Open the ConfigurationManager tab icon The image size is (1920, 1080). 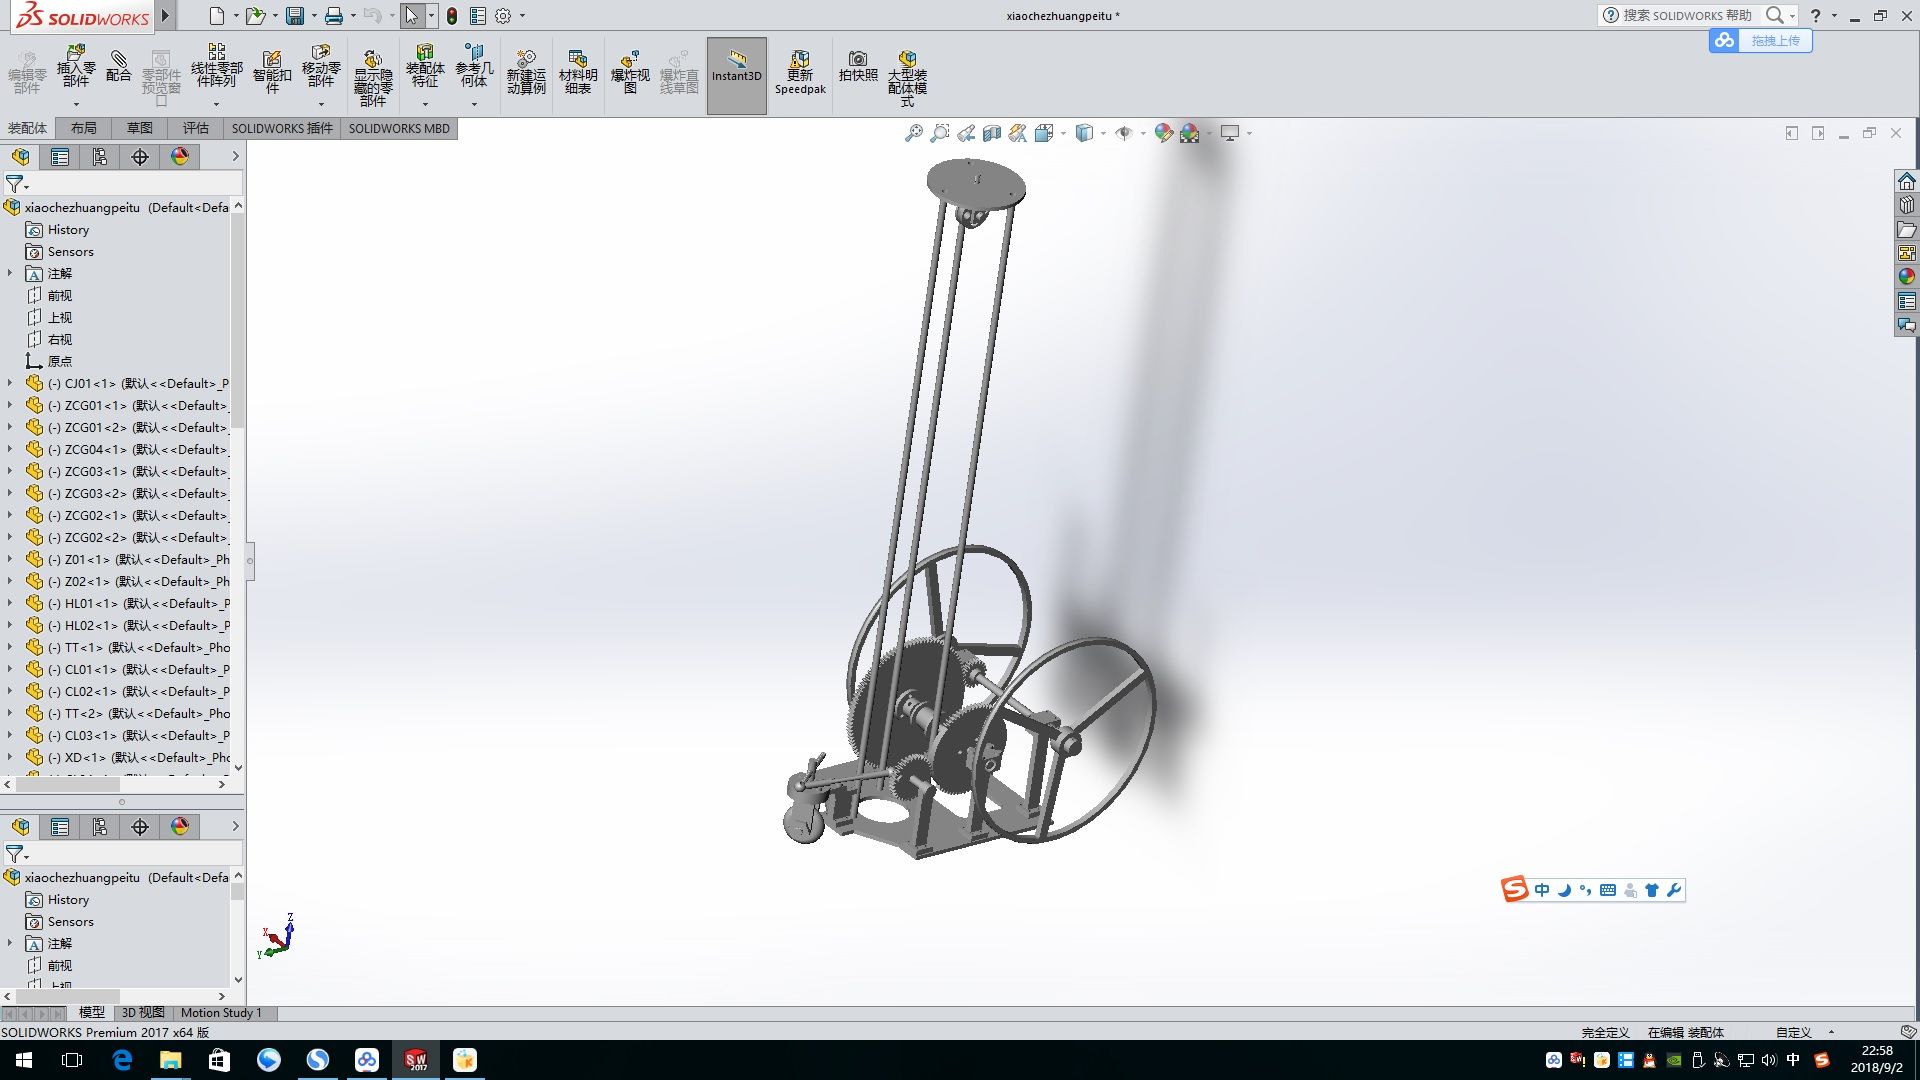(x=100, y=157)
